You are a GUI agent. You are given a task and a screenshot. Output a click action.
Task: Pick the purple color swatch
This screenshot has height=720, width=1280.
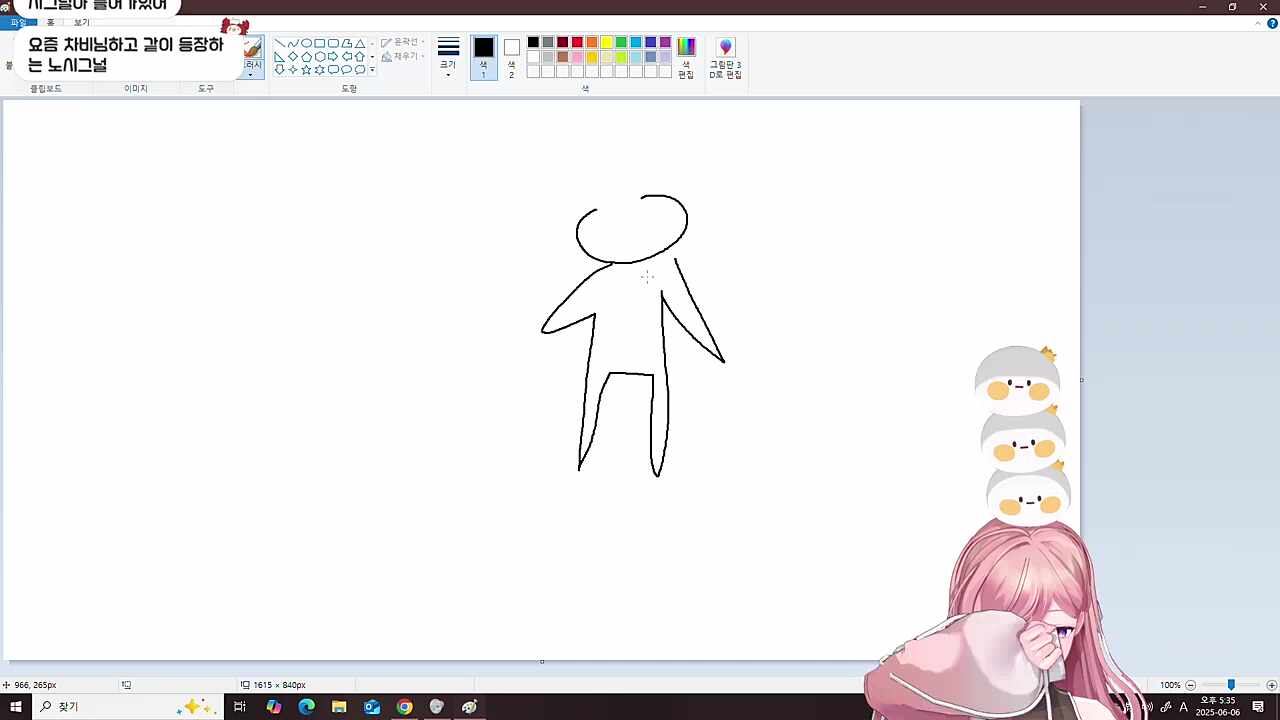665,42
